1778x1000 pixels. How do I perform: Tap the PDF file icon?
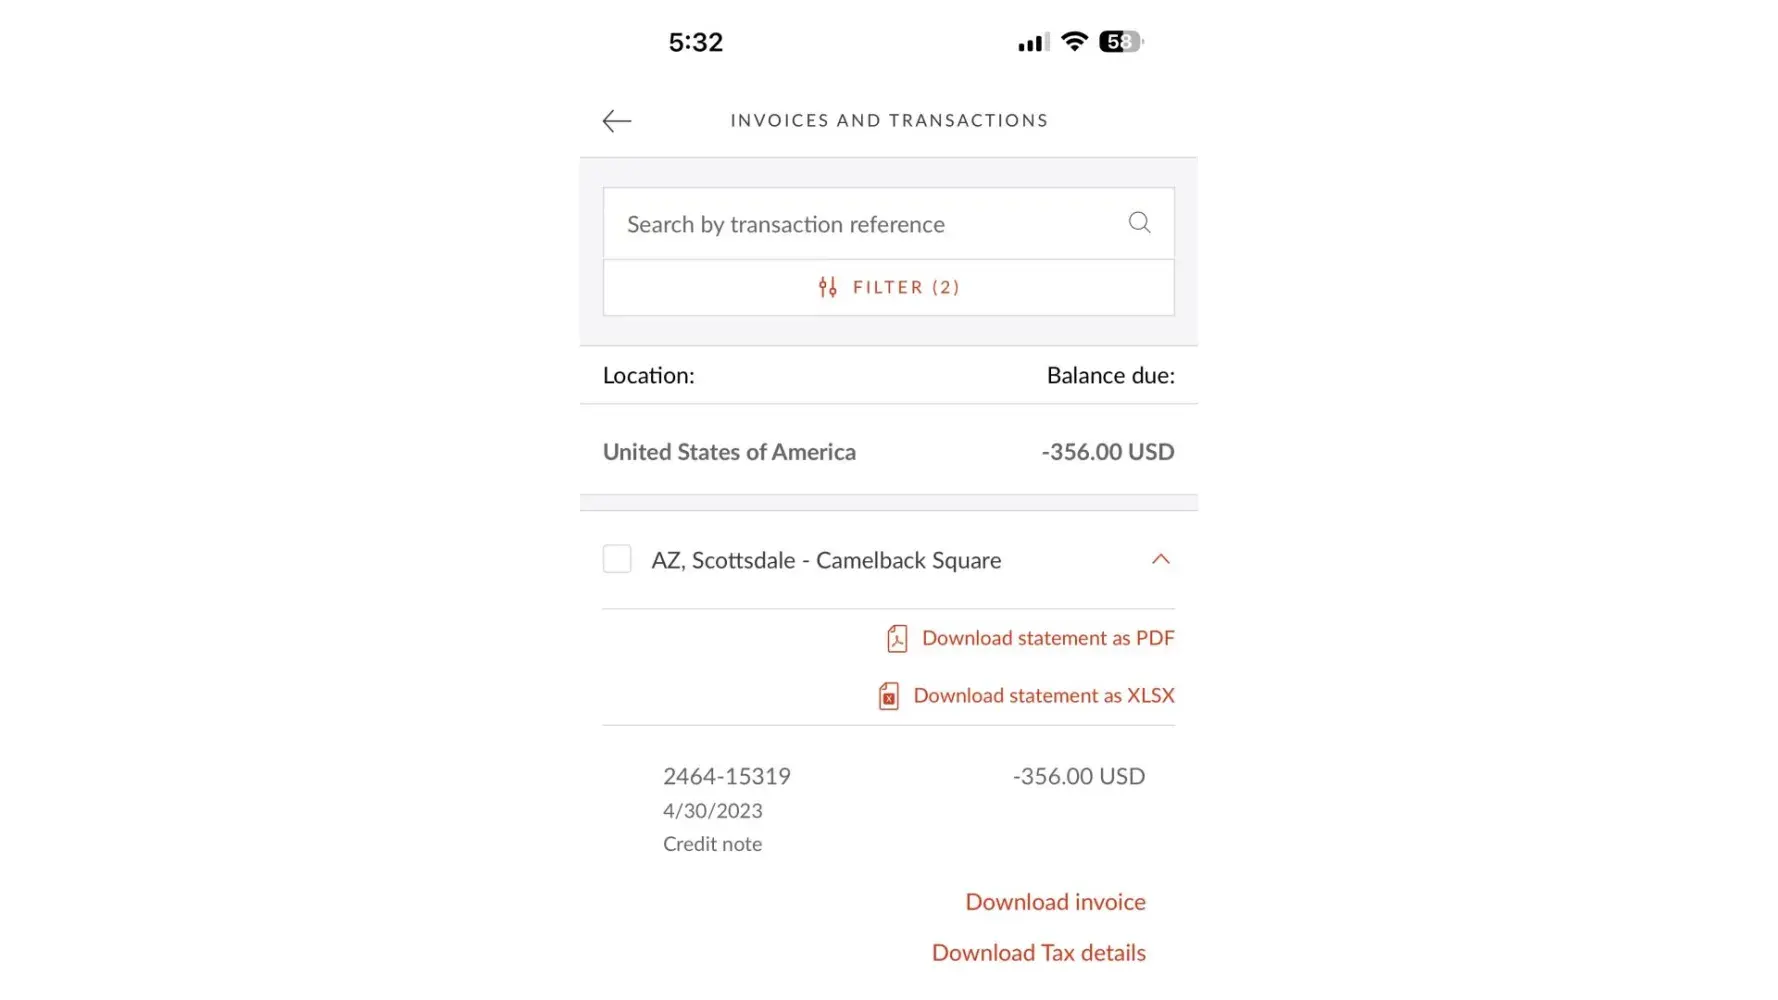[x=897, y=639]
